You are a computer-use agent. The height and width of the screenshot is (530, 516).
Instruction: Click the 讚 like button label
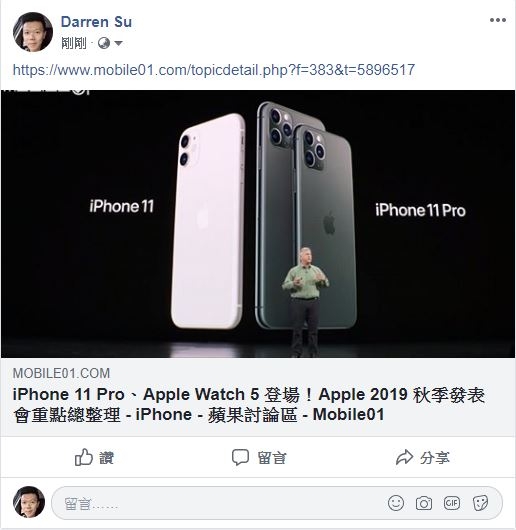pos(106,458)
